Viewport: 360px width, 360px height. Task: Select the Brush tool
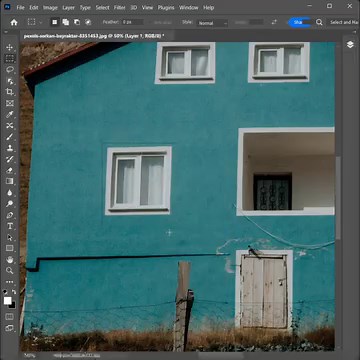point(10,137)
